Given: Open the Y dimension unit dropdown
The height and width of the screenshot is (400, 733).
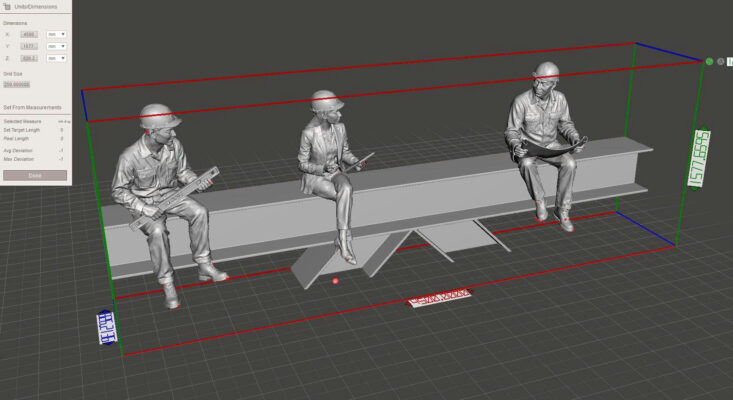Looking at the screenshot, I should pos(56,46).
